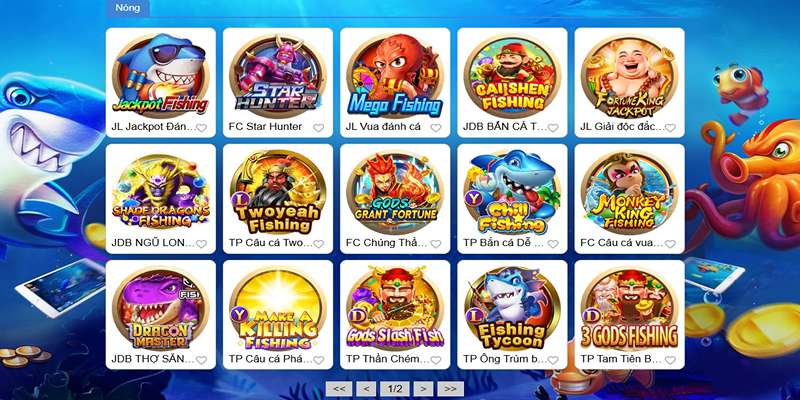Open Gods Grant Fortune thumbnail
This screenshot has width=800, height=400.
[x=395, y=191]
